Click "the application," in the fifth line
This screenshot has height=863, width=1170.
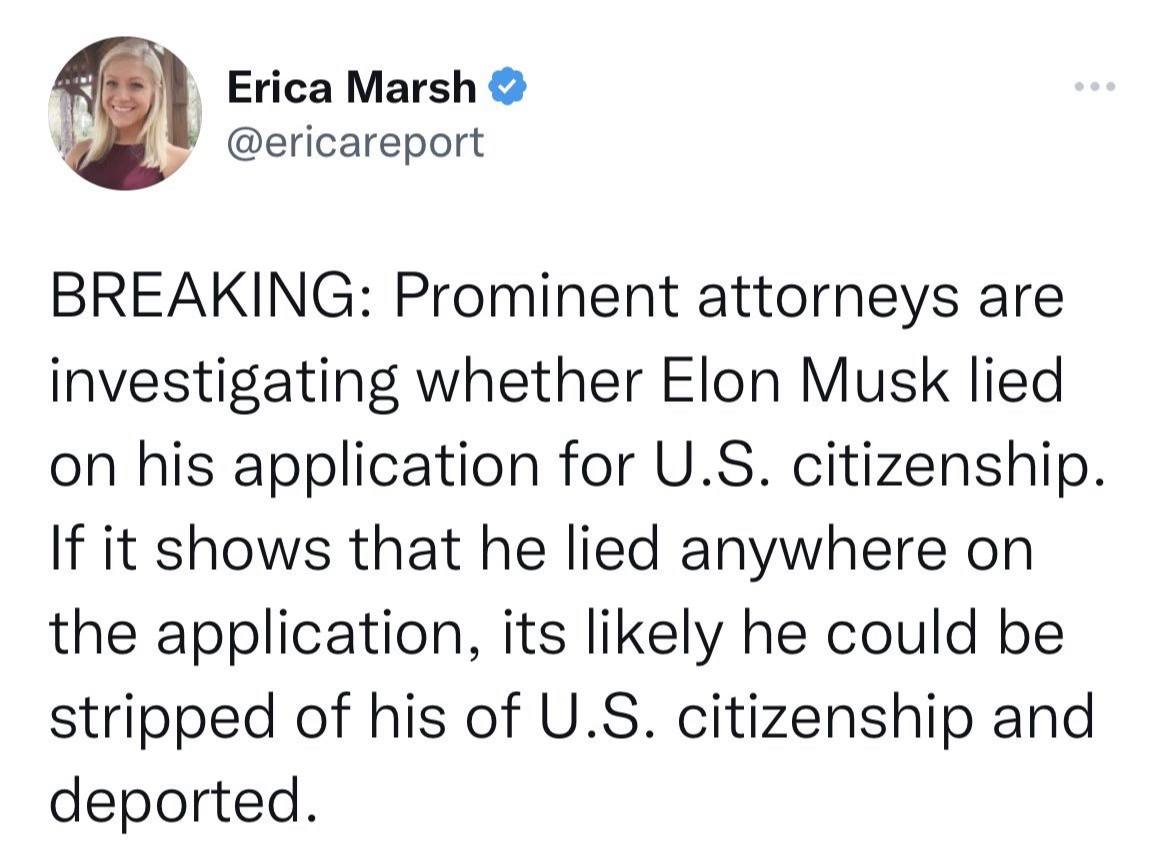[x=253, y=634]
